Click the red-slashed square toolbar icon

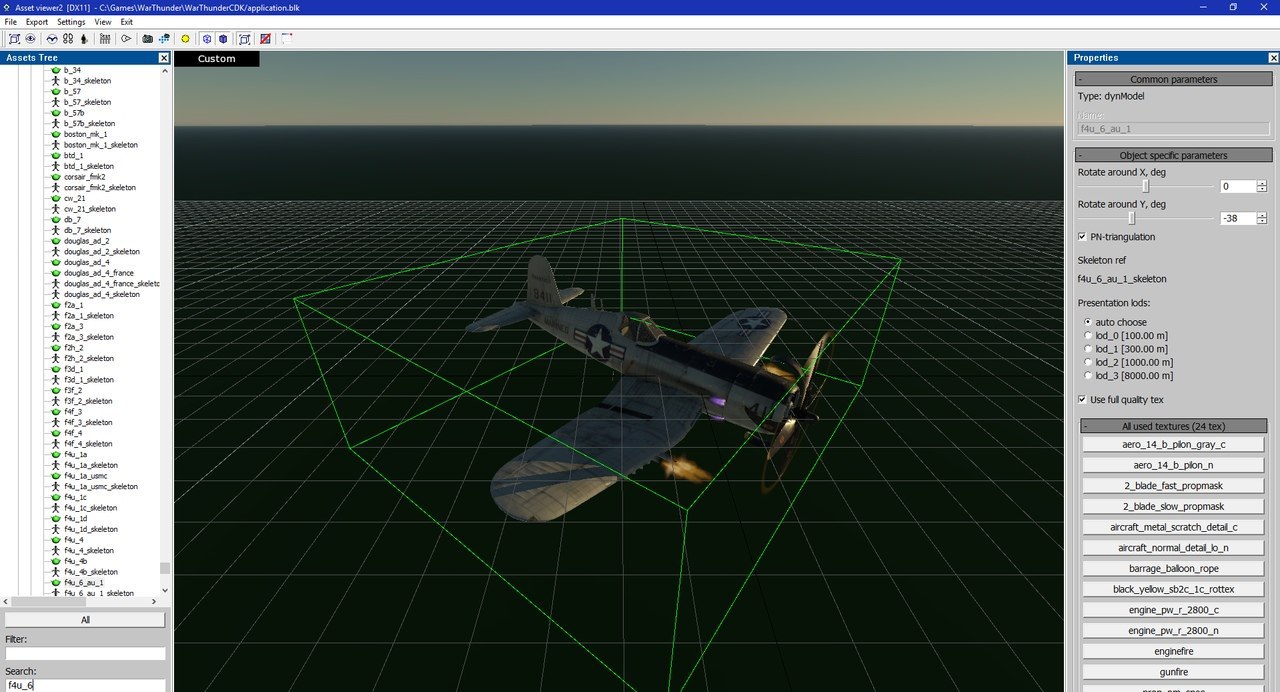pyautogui.click(x=265, y=39)
